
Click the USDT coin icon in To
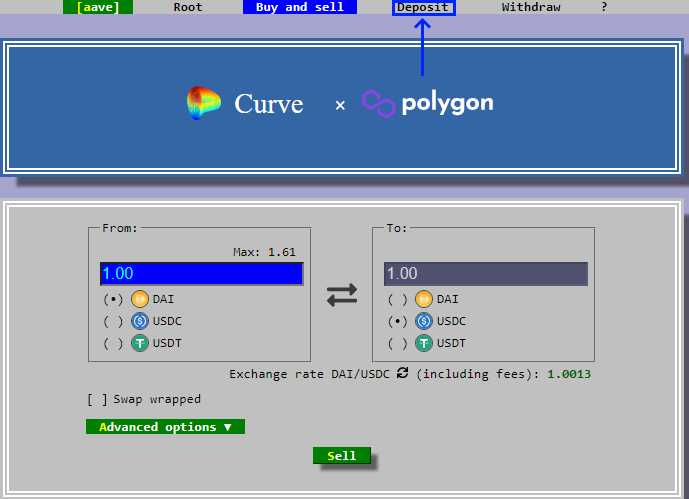tap(424, 343)
